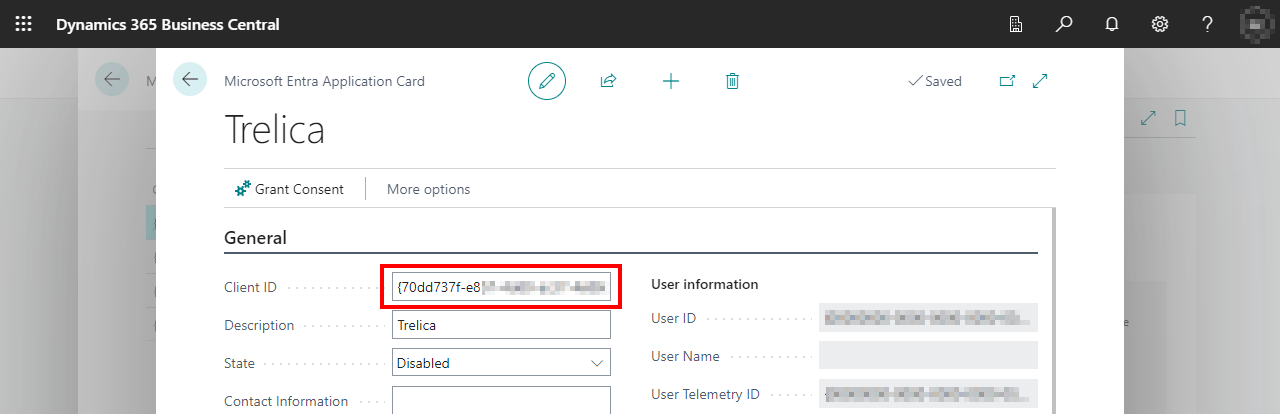Create a new record with the plus icon
1280x414 pixels.
pyautogui.click(x=671, y=81)
